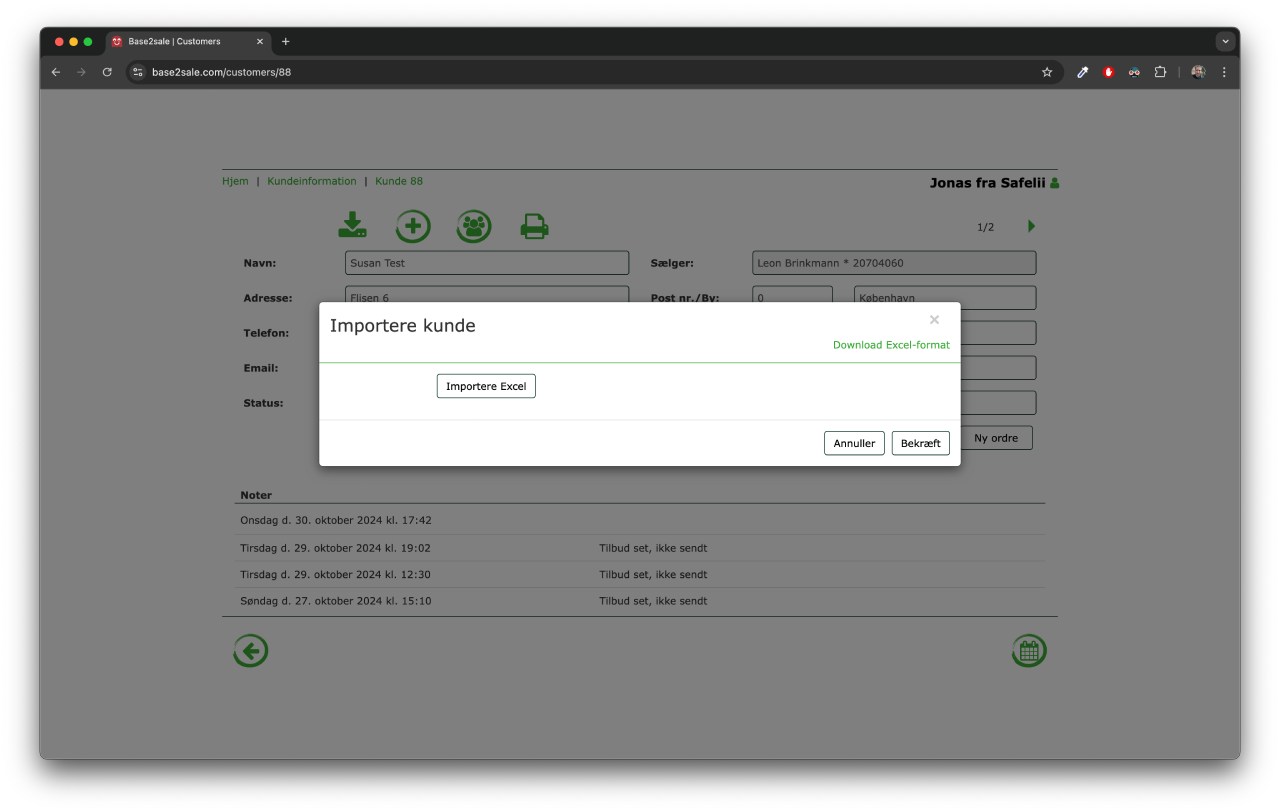This screenshot has width=1280, height=812.
Task: Open the browser extensions puzzle icon
Action: pos(1160,72)
